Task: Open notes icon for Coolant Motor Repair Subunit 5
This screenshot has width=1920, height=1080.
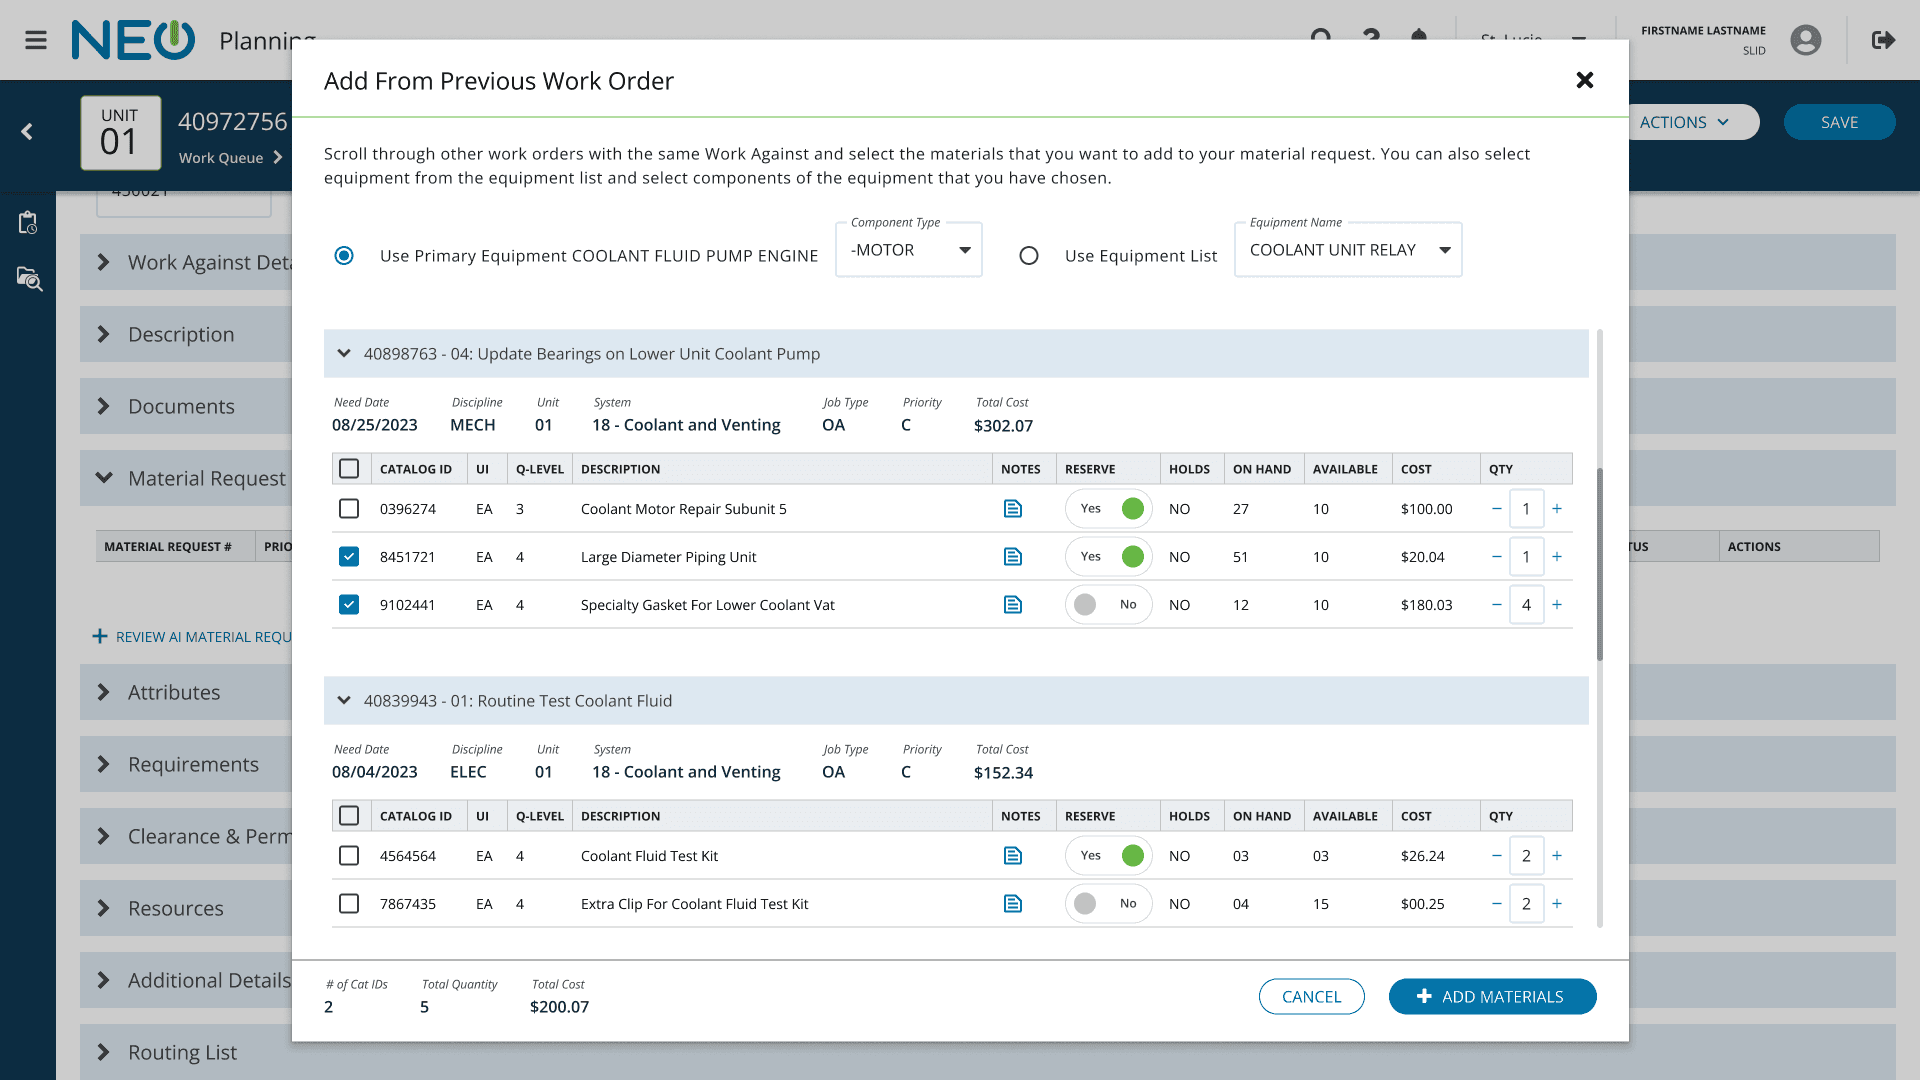Action: (1012, 509)
